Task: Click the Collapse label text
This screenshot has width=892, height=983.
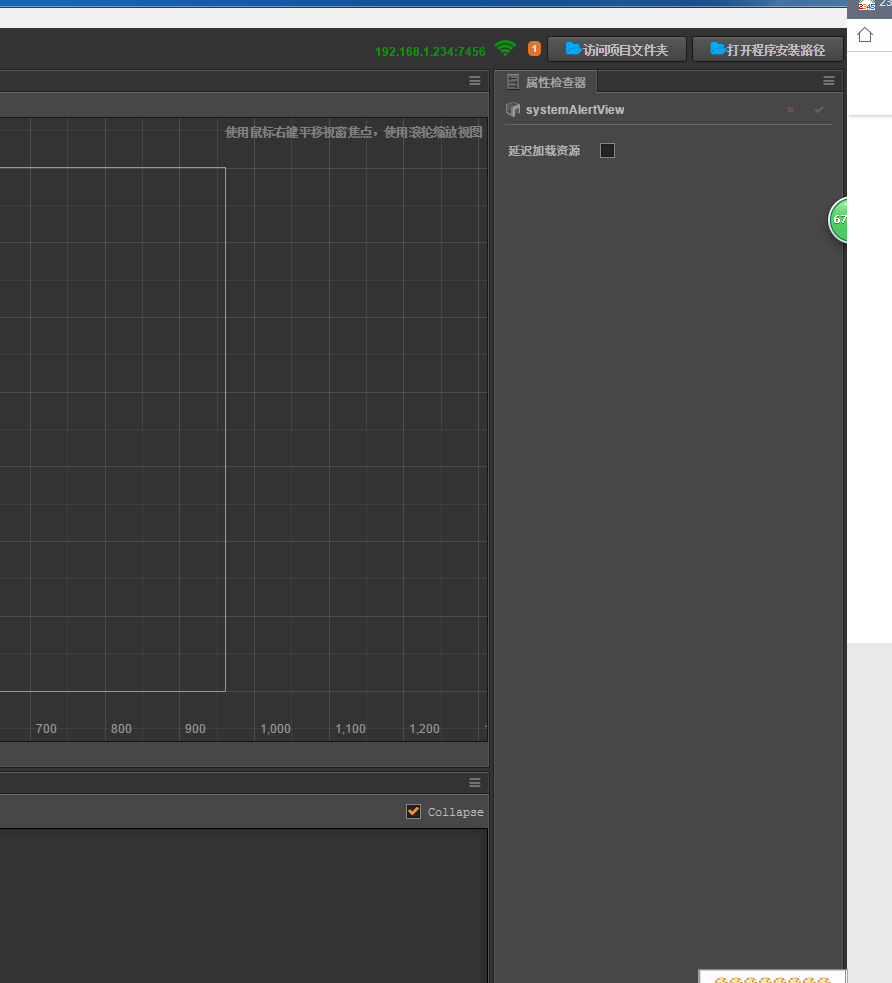Action: (456, 812)
